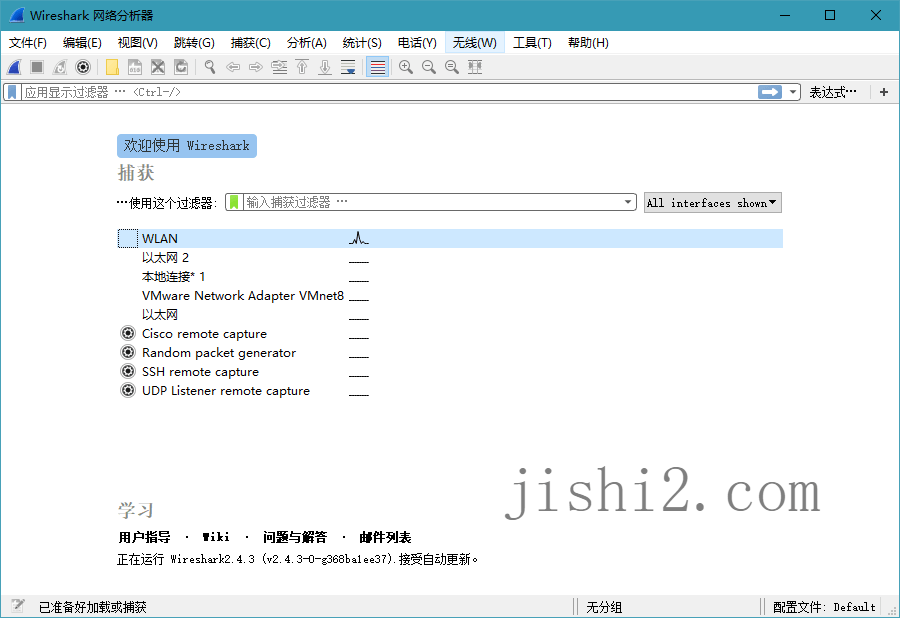Reload this capture file icon

pyautogui.click(x=181, y=67)
